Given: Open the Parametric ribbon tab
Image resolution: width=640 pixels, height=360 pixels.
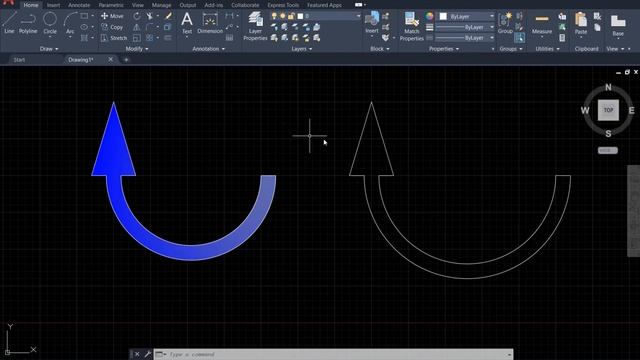Looking at the screenshot, I should pyautogui.click(x=111, y=5).
